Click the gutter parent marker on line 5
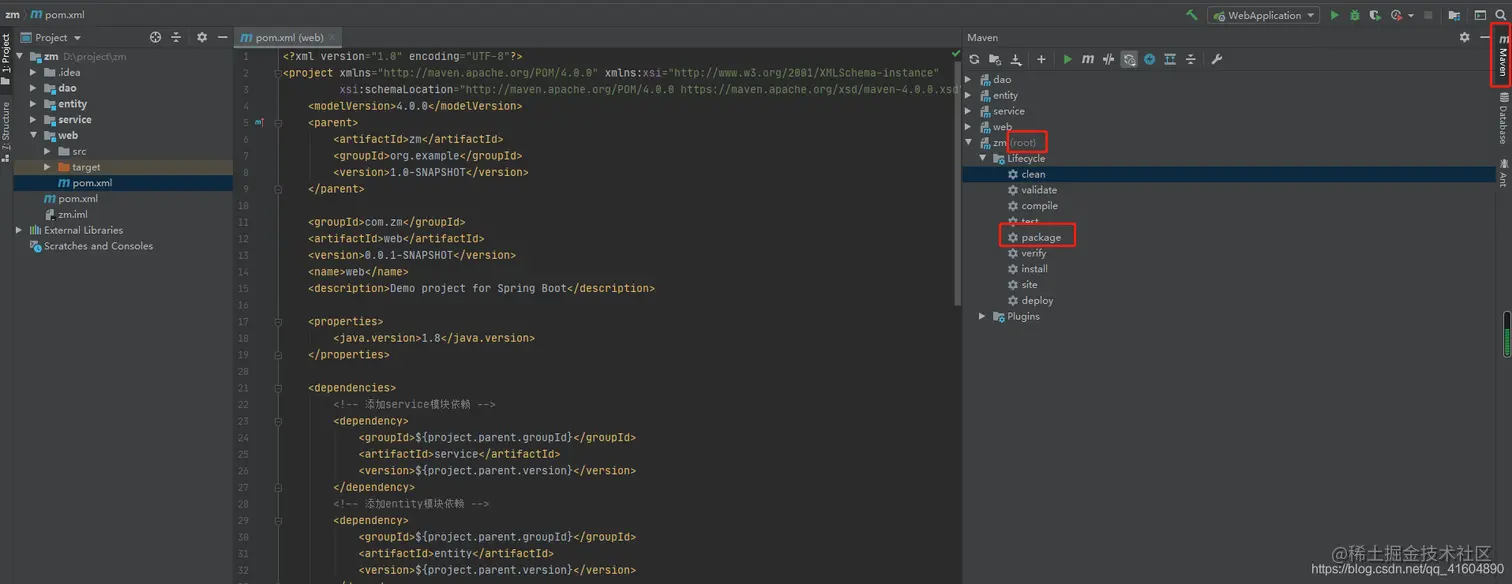The width and height of the screenshot is (1512, 584). (259, 122)
